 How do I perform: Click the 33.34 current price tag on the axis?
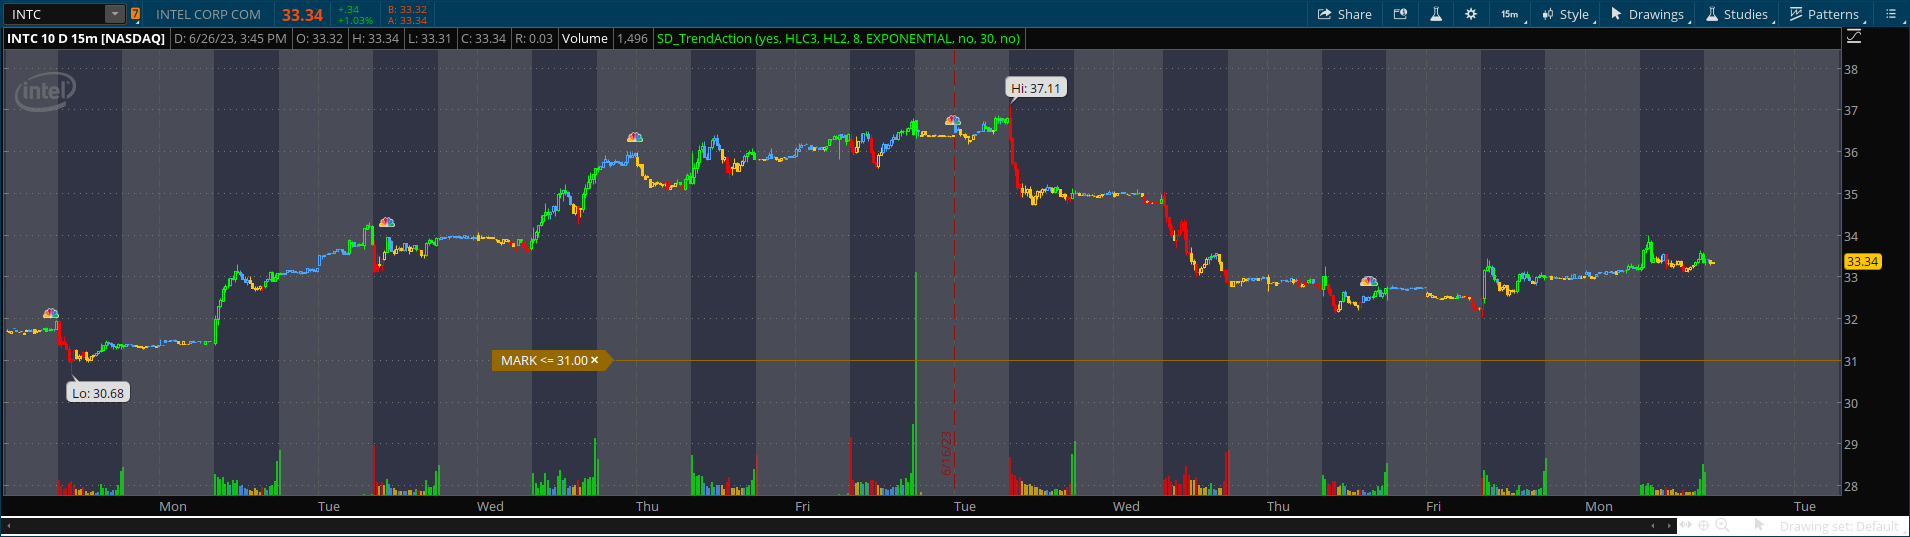pyautogui.click(x=1862, y=261)
